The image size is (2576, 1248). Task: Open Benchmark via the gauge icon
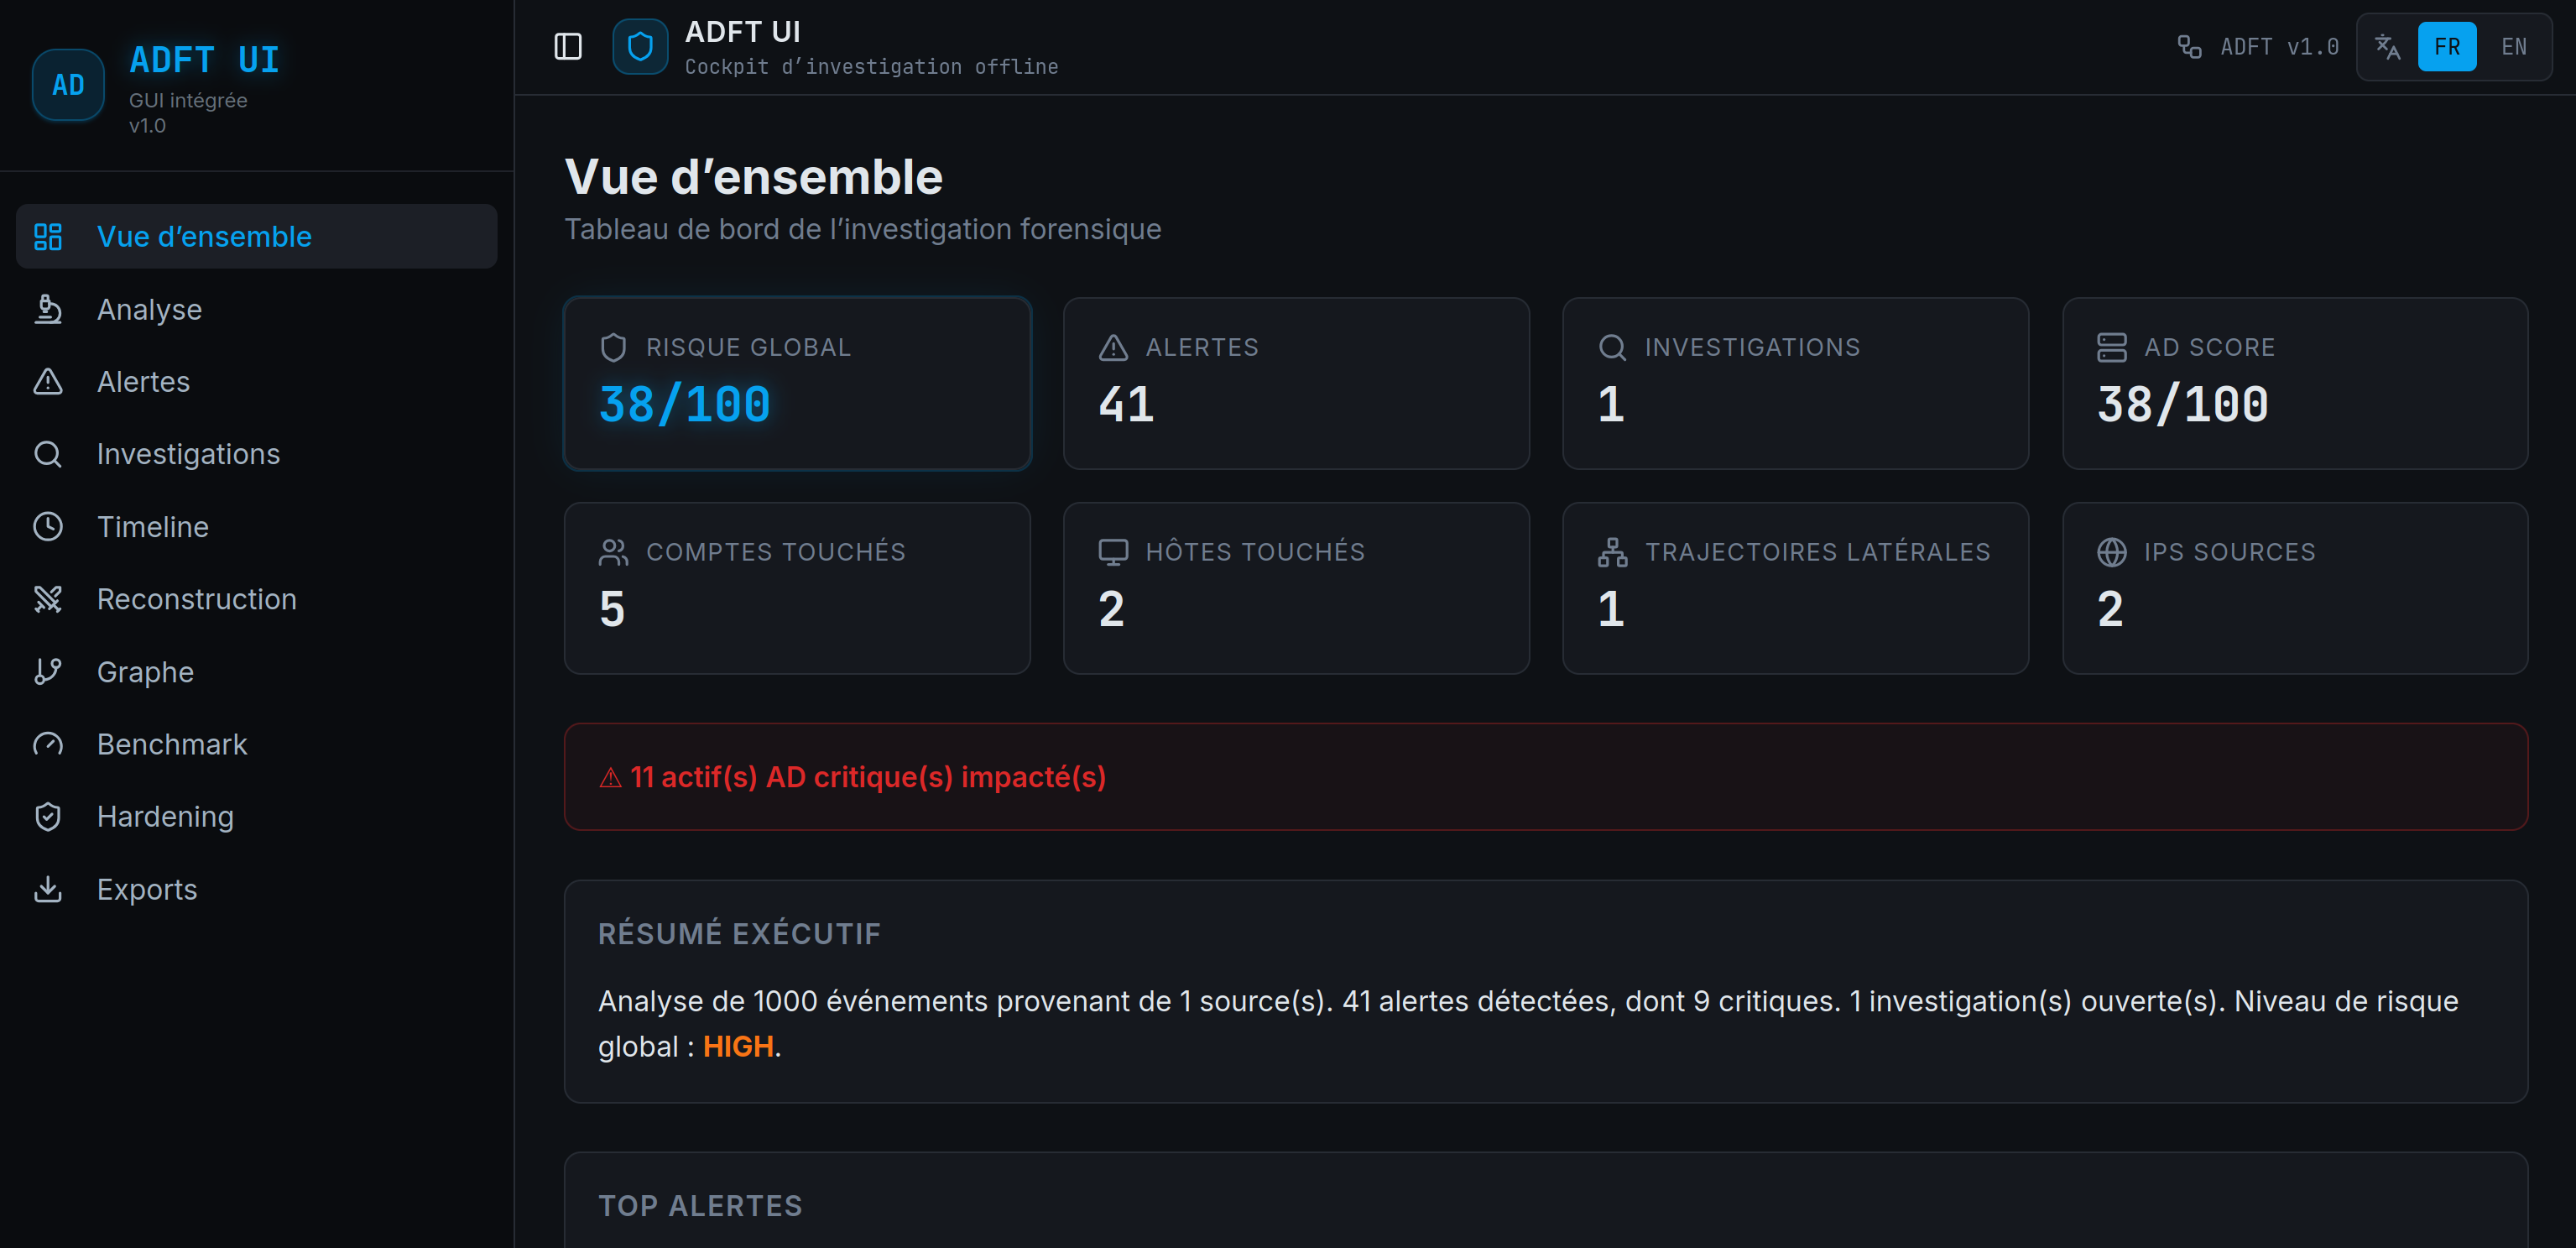(48, 743)
